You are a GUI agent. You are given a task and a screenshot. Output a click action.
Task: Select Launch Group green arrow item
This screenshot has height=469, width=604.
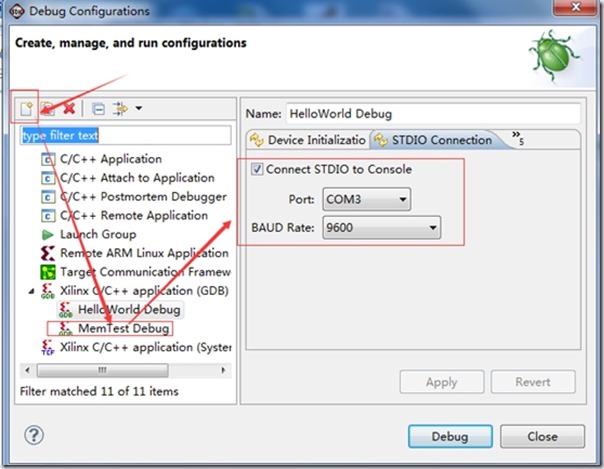point(88,234)
